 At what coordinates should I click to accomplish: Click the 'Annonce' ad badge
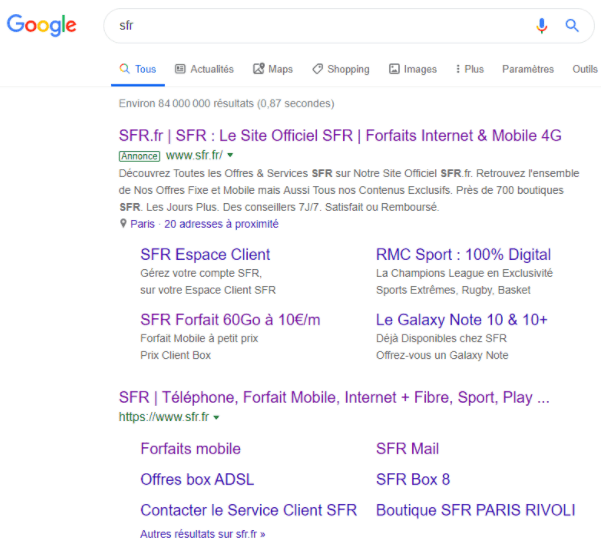(139, 156)
